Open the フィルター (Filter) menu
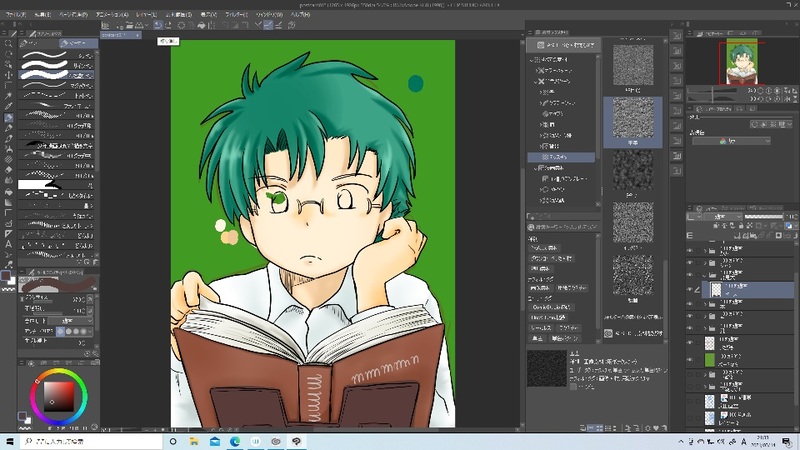The height and width of the screenshot is (450, 800). point(236,15)
